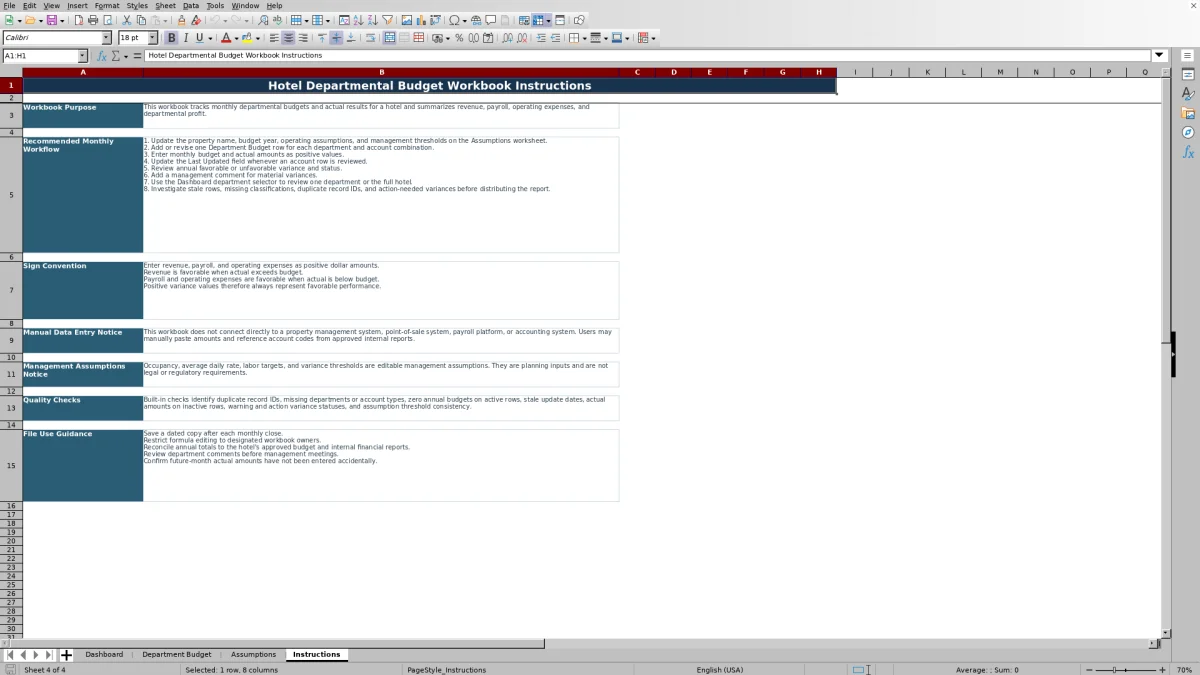This screenshot has height=675, width=1200.
Task: Toggle Center Vertically alignment
Action: coord(336,38)
